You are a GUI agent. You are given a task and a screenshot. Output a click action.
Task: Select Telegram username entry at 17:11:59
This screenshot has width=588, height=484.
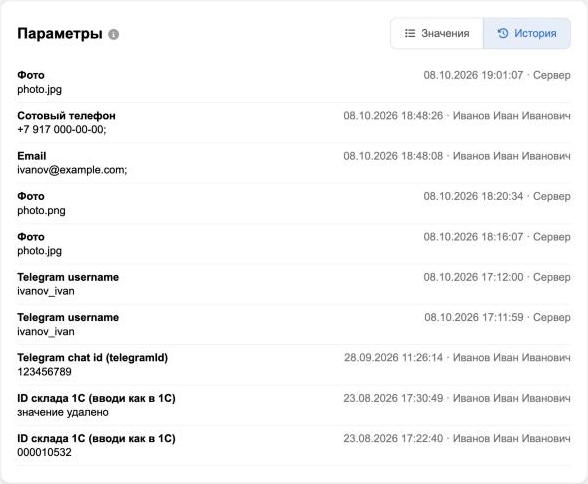point(294,324)
